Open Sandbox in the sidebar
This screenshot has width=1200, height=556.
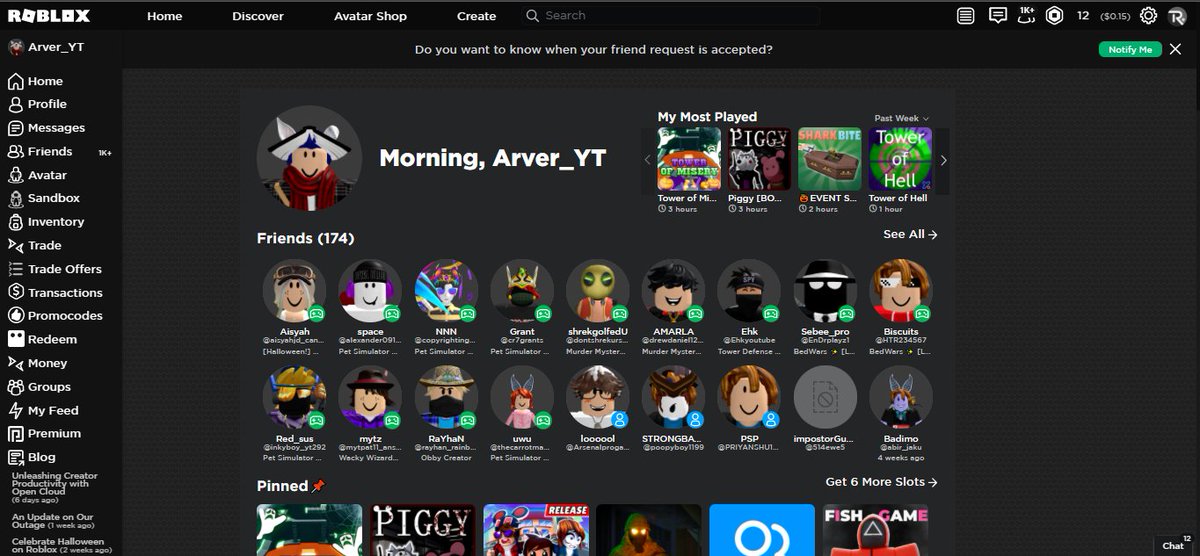[44, 198]
